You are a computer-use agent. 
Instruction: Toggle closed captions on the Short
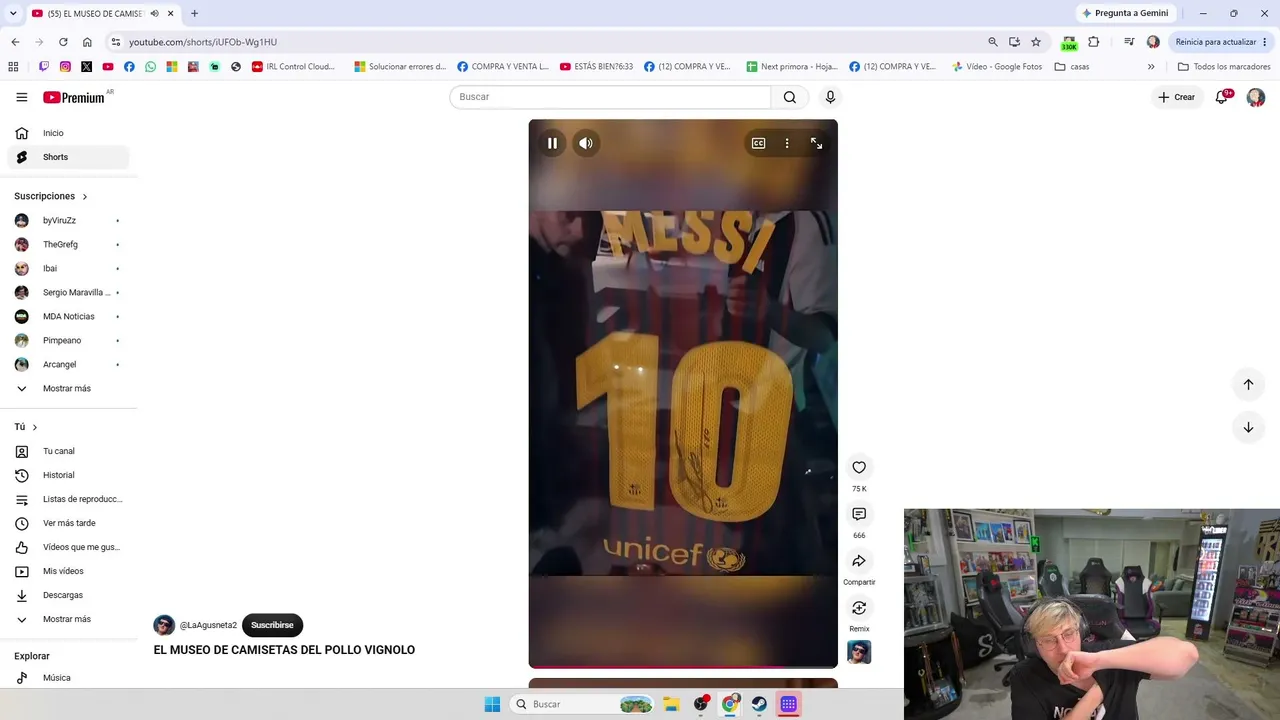(759, 144)
